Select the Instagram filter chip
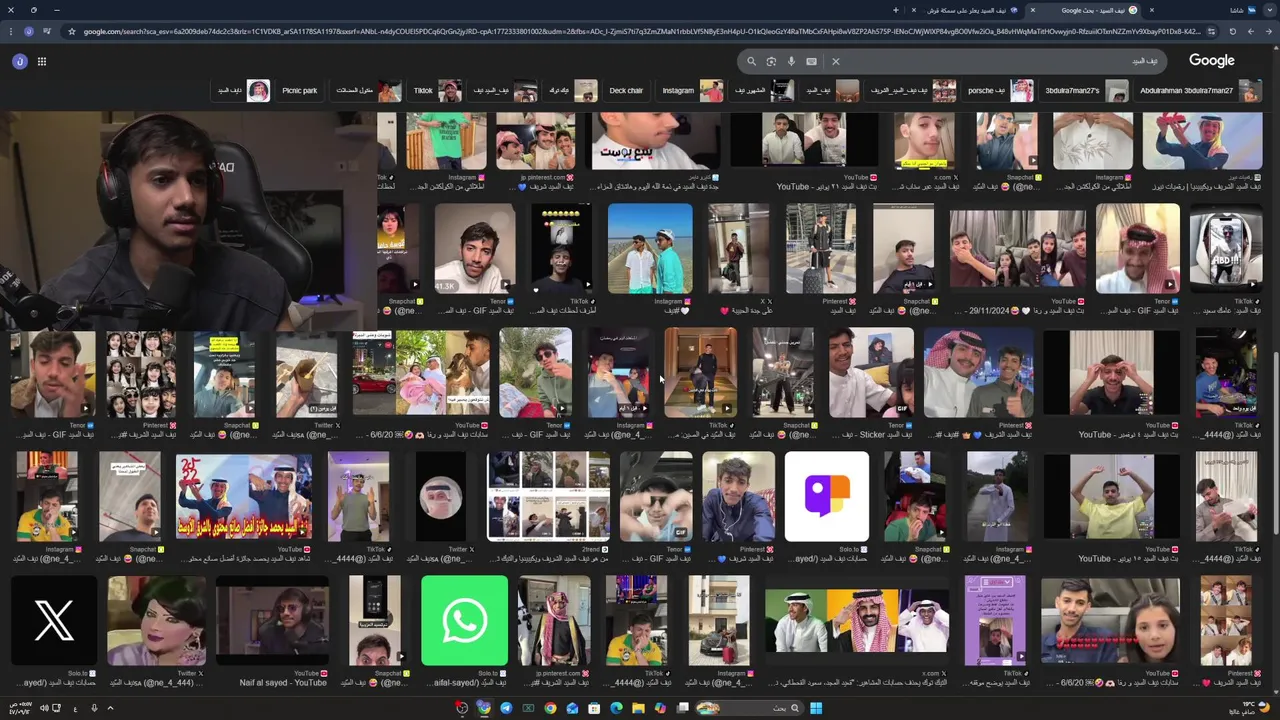Viewport: 1280px width, 720px height. pyautogui.click(x=691, y=91)
